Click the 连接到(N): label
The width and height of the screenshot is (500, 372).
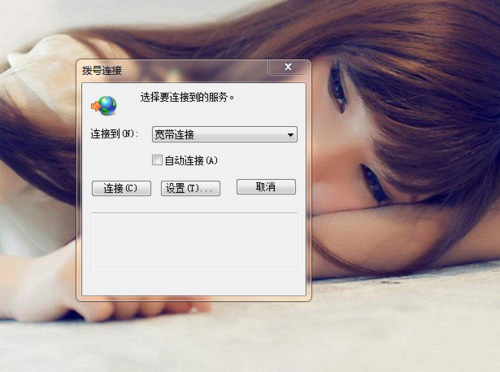pos(114,134)
